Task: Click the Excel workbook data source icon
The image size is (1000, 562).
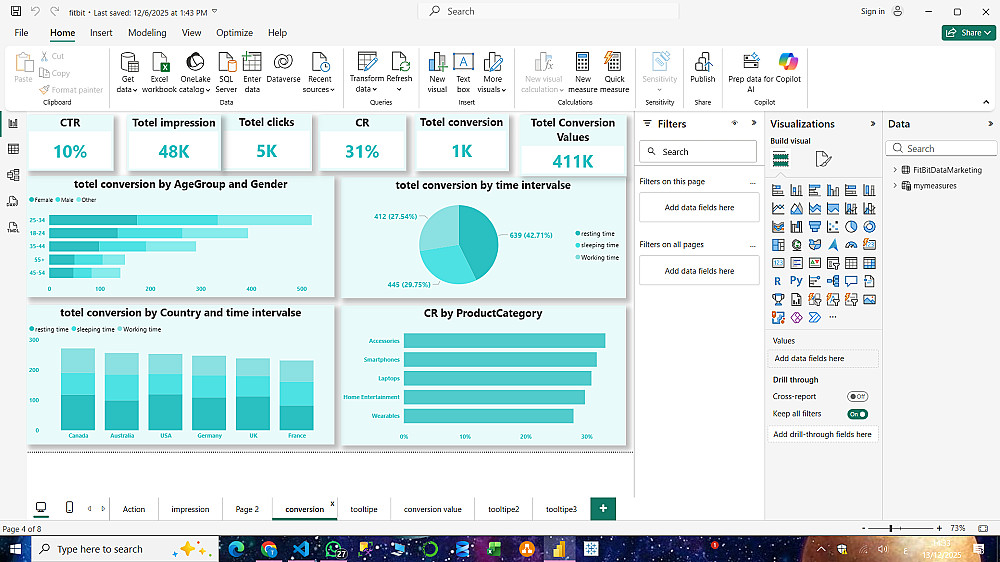Action: 159,62
